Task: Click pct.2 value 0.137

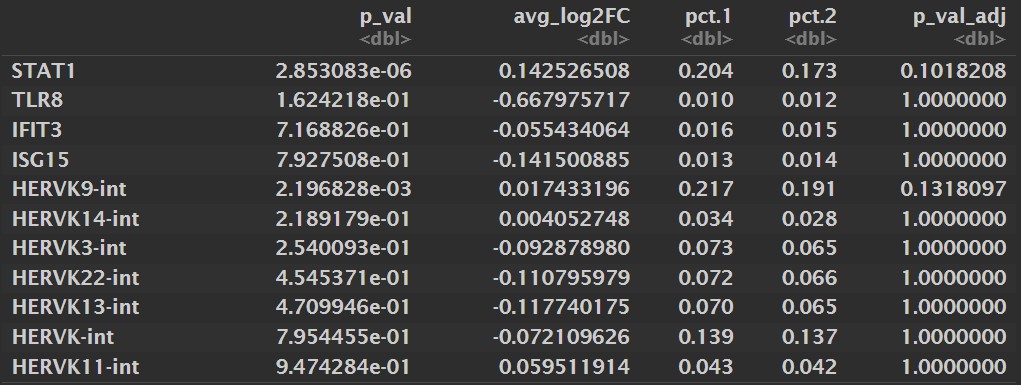Action: click(809, 337)
